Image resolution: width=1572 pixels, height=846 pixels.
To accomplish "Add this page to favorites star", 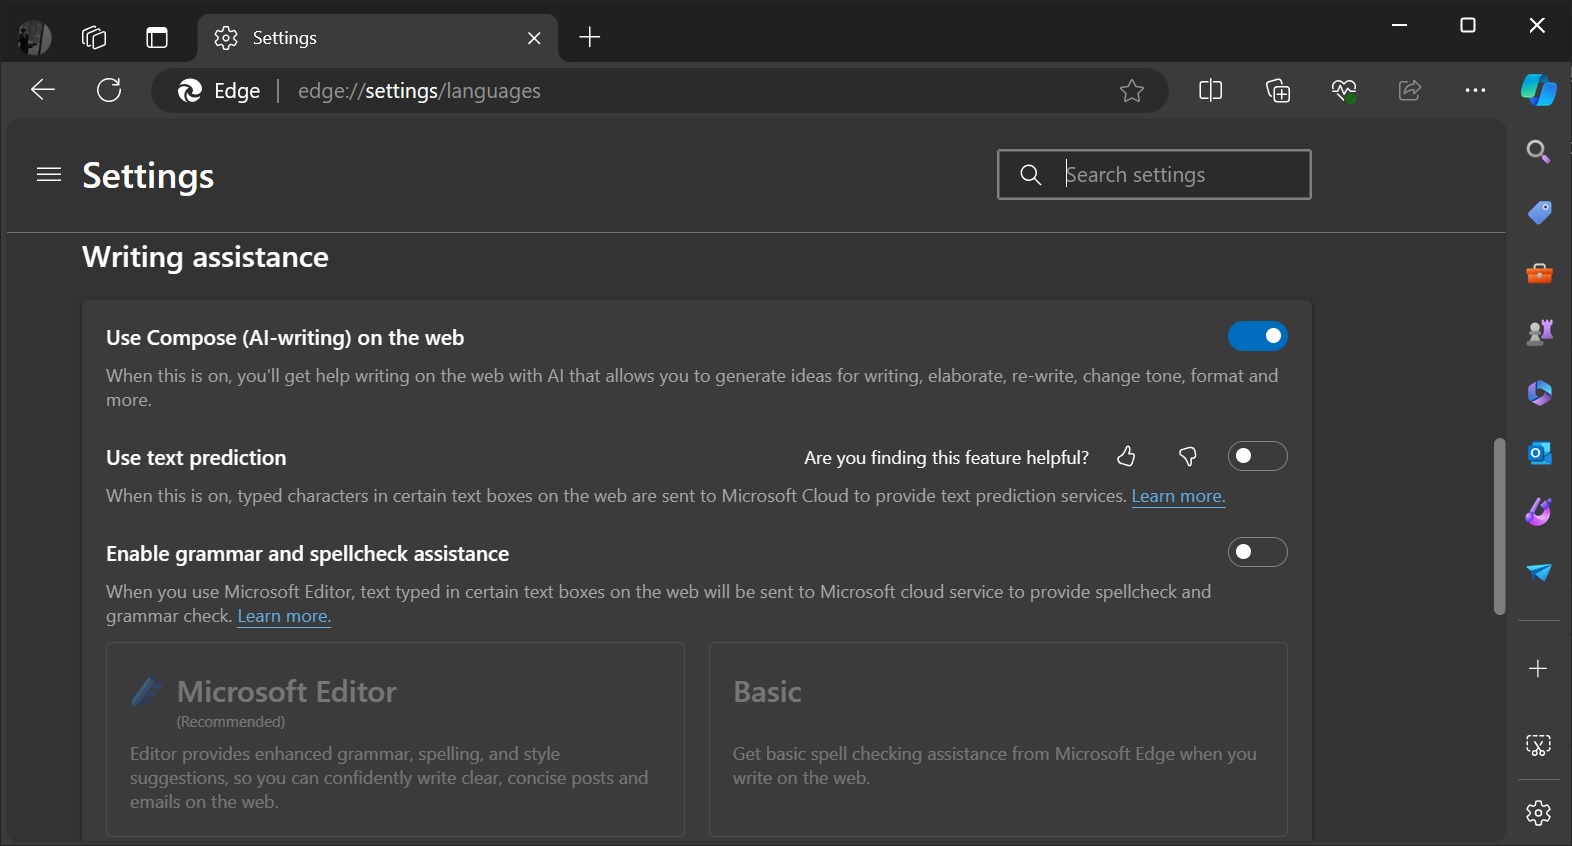I will click(x=1132, y=91).
